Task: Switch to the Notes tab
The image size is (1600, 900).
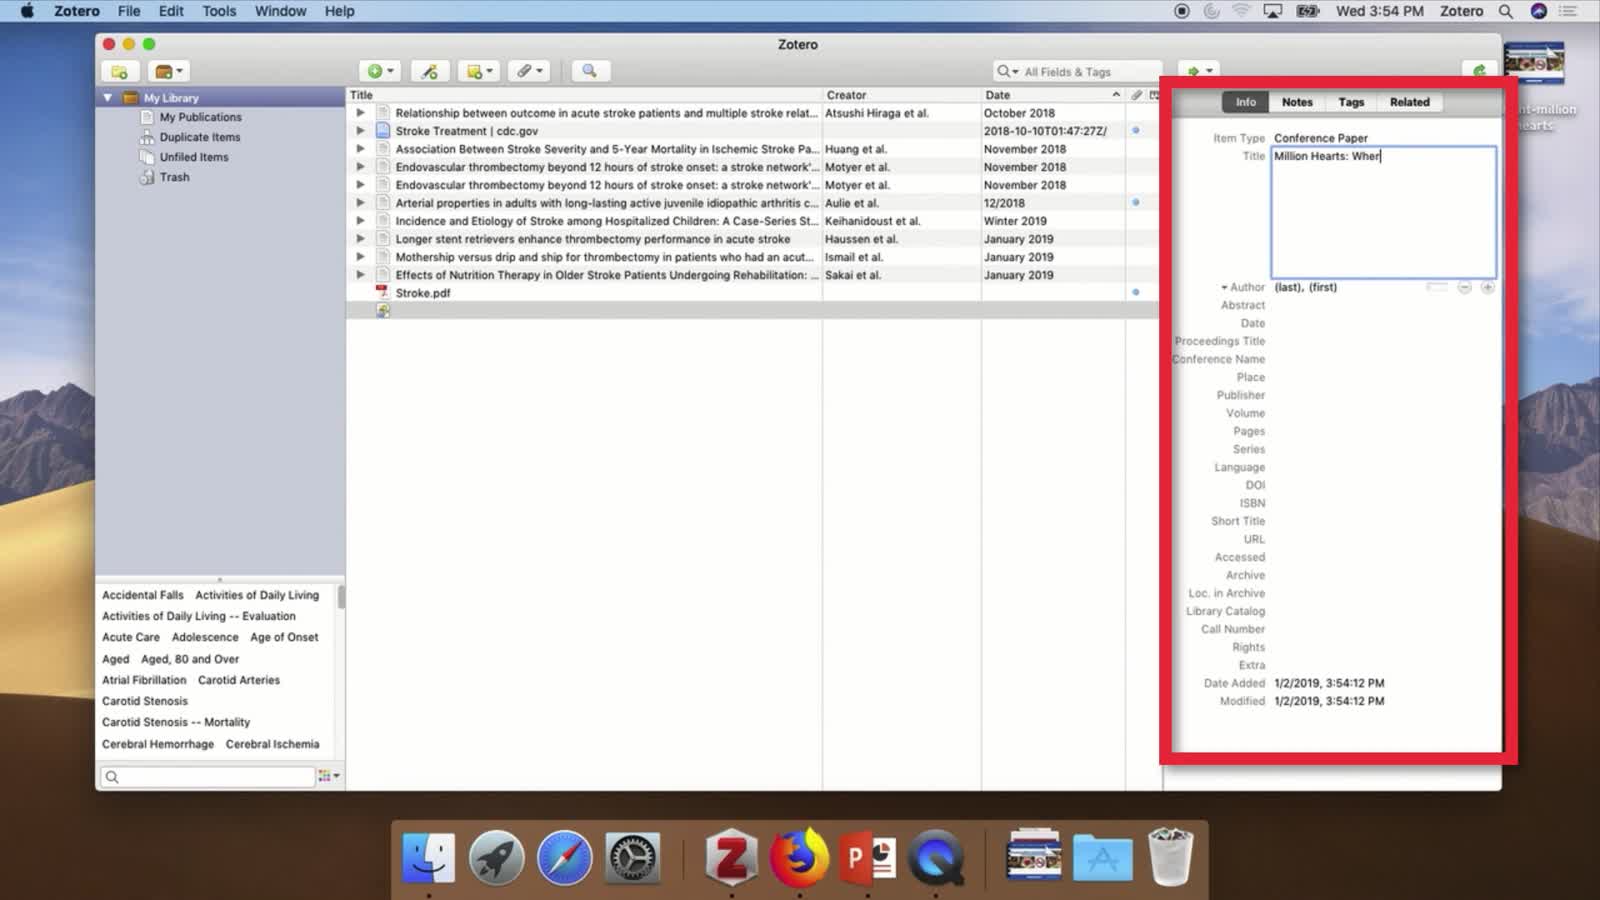Action: pyautogui.click(x=1297, y=102)
